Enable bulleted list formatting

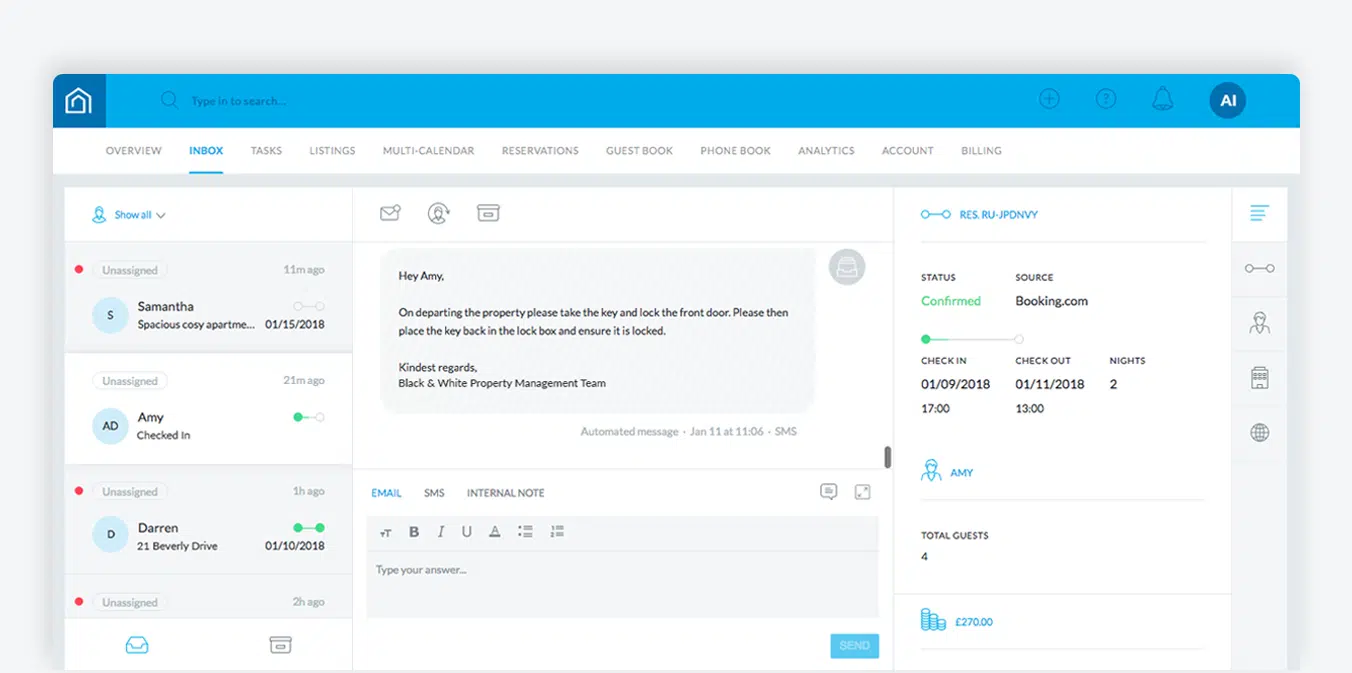coord(525,532)
